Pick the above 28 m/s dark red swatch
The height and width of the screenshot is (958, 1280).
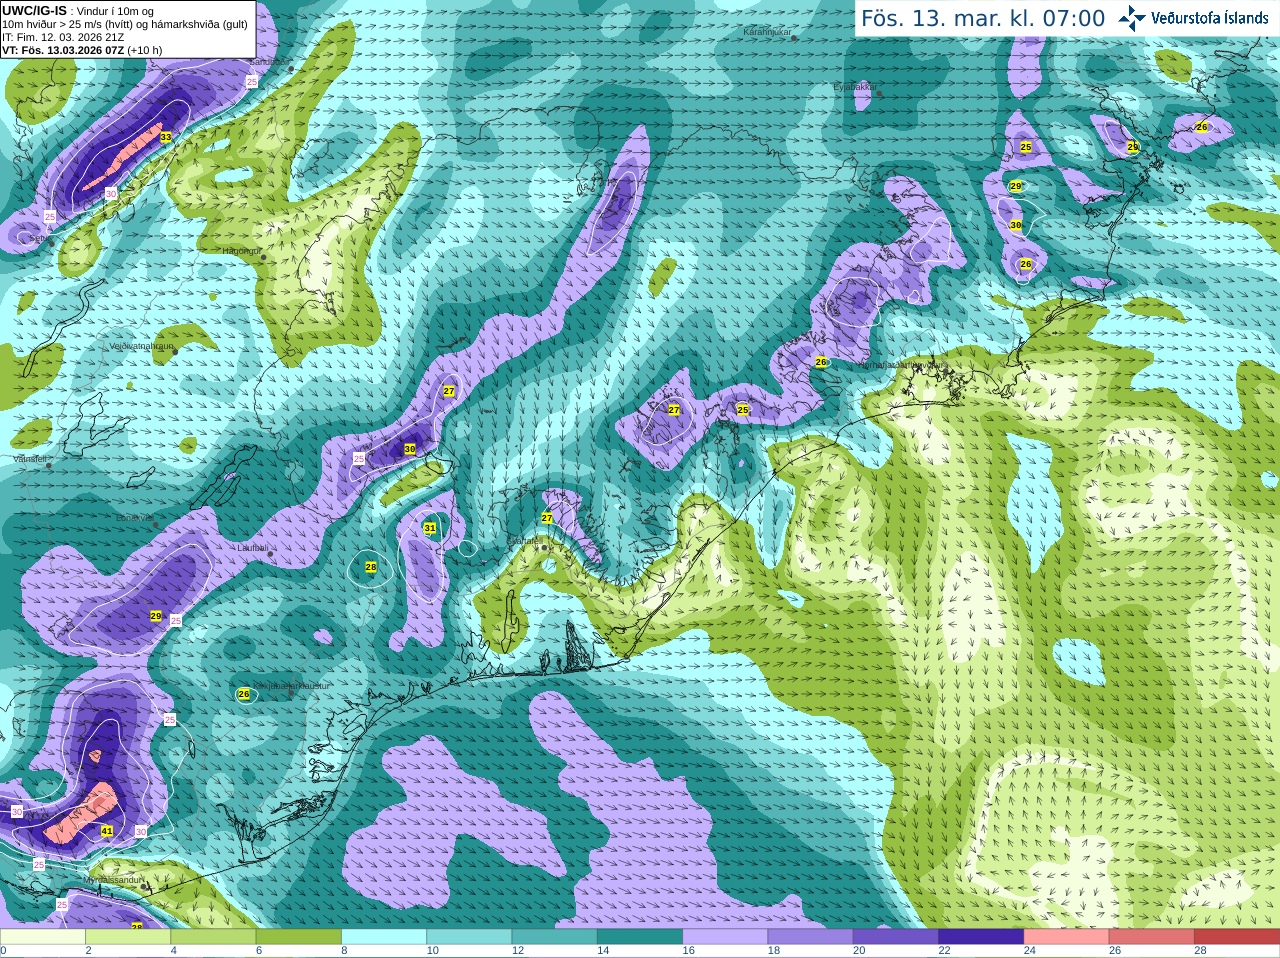point(1237,937)
